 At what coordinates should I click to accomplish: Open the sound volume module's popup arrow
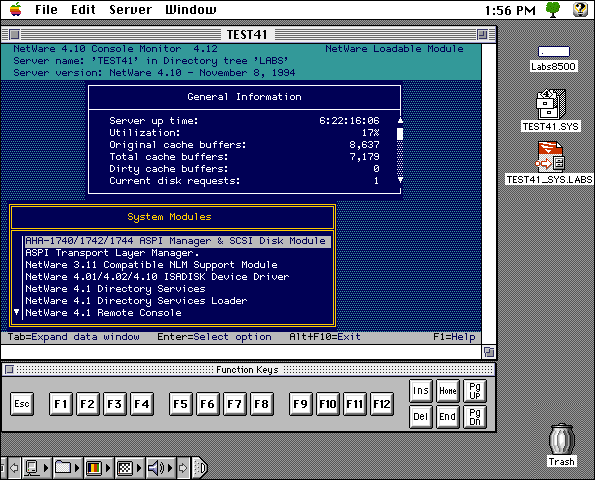(x=170, y=467)
